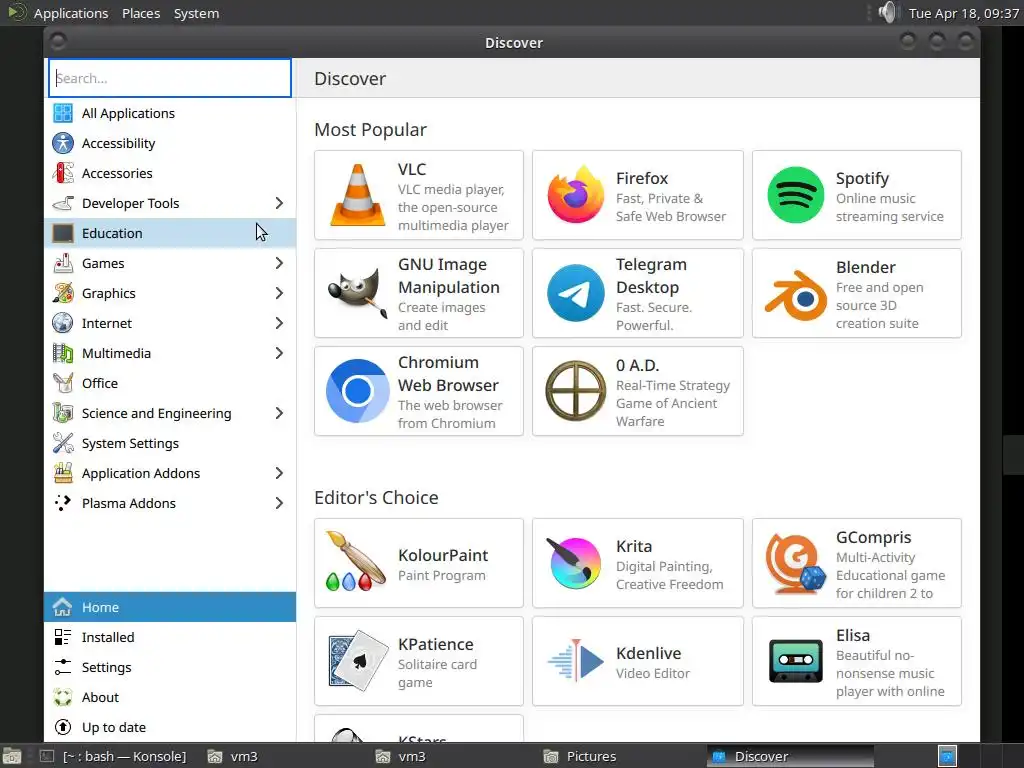Expand the Plasma Addons chevron
This screenshot has height=768, width=1024.
280,503
